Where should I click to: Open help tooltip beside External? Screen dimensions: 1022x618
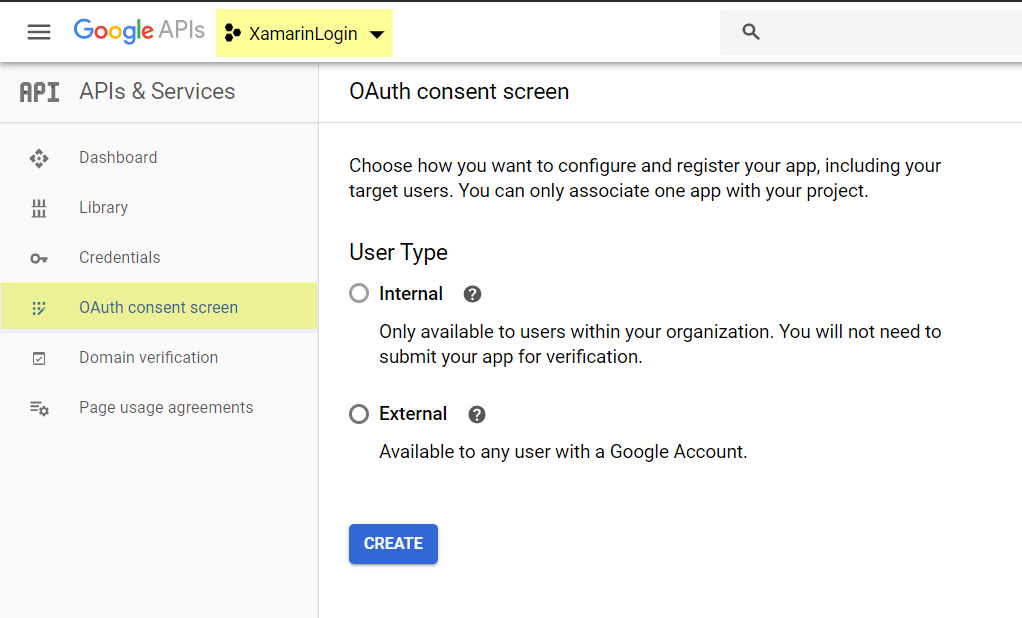[477, 414]
